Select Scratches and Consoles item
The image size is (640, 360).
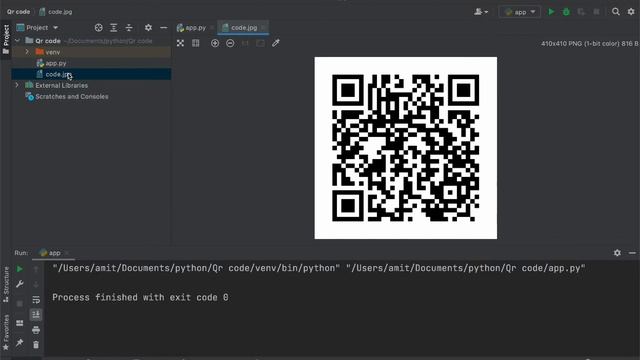coord(72,97)
